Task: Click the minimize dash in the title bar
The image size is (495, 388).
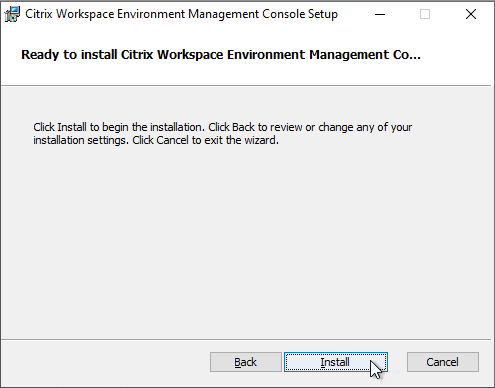Action: click(380, 14)
